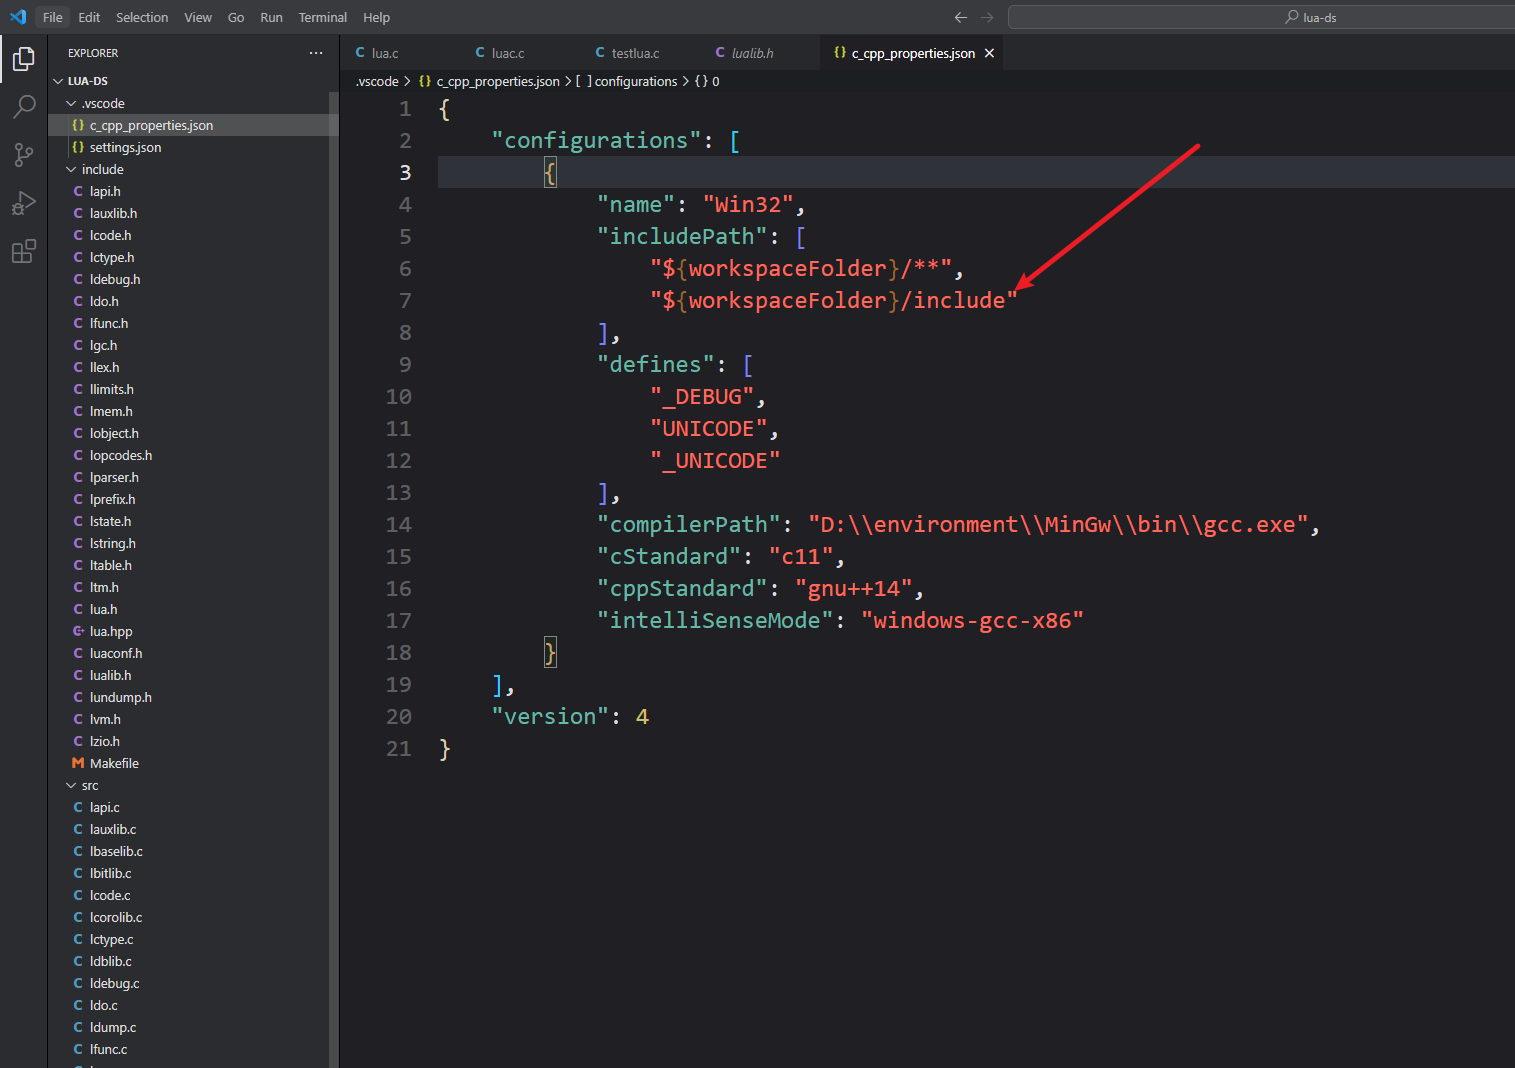Go back with the navigation arrow
Viewport: 1515px width, 1068px height.
tap(961, 17)
